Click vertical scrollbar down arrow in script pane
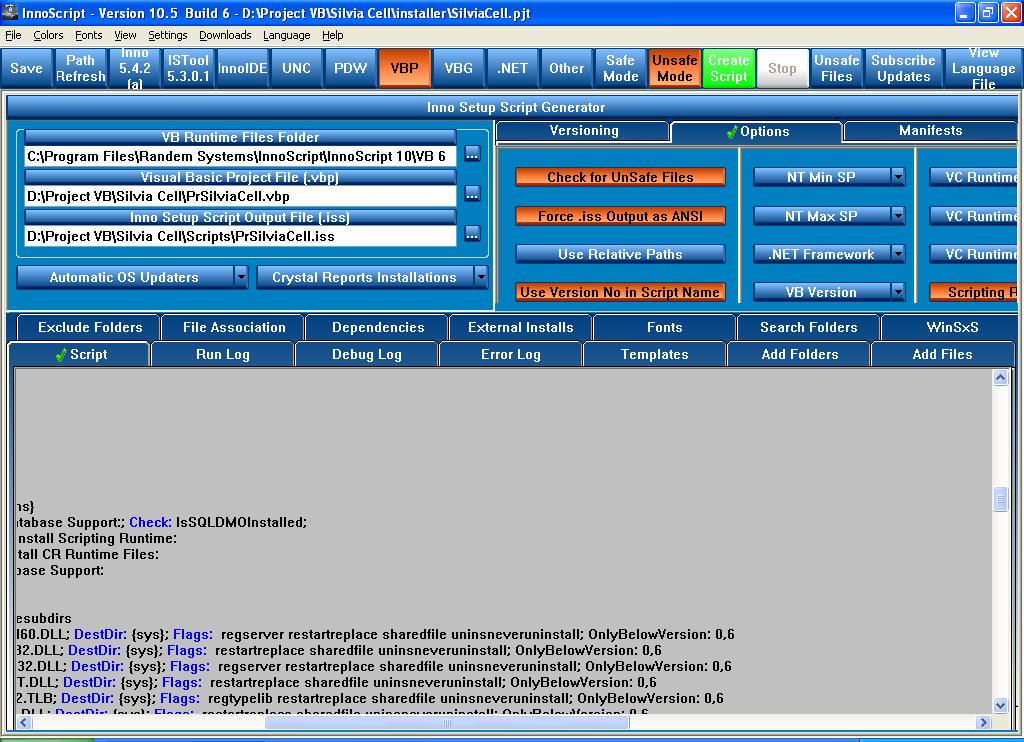The image size is (1024, 742). click(1000, 705)
